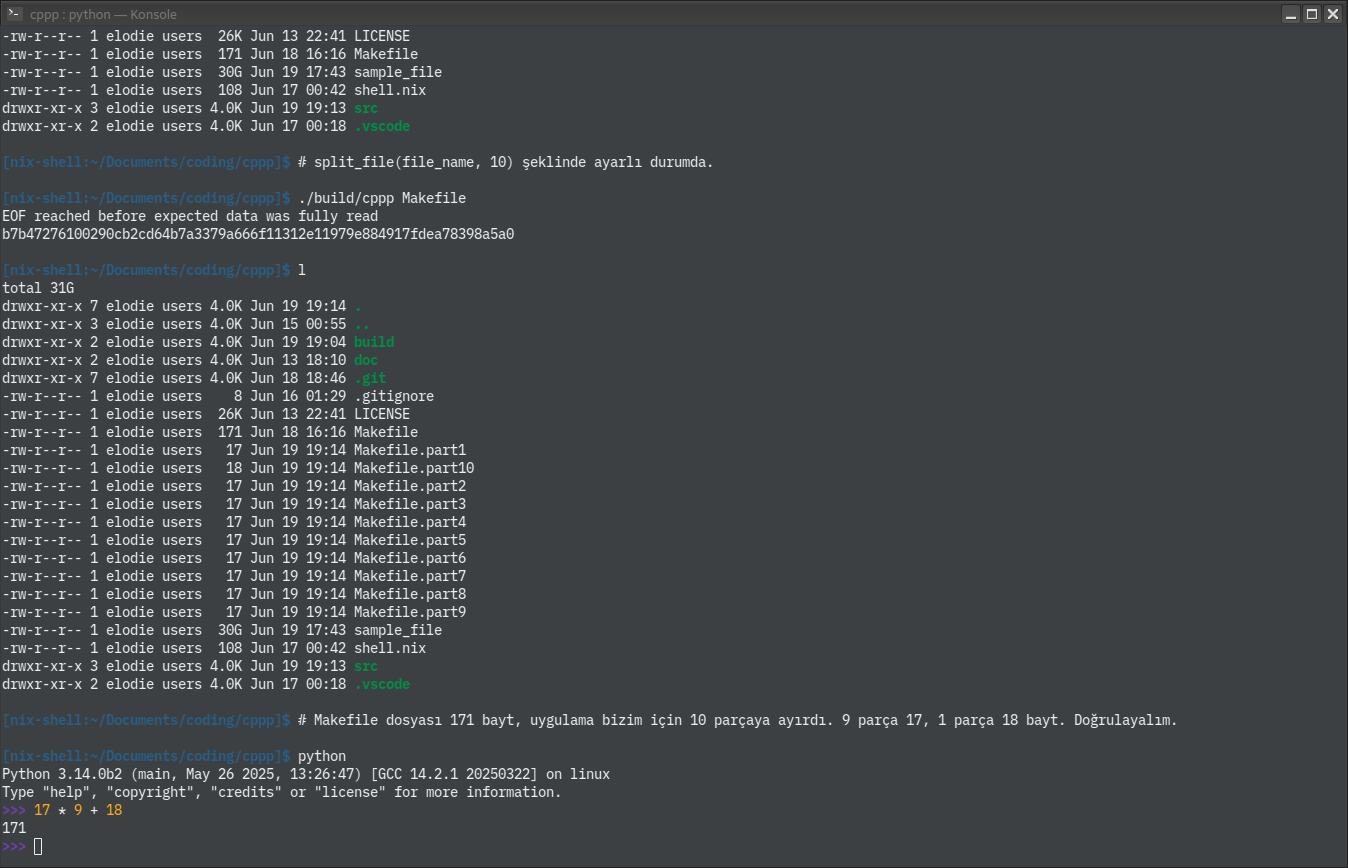Image resolution: width=1348 pixels, height=868 pixels.
Task: Maximize the Konsole window
Action: (x=1312, y=13)
